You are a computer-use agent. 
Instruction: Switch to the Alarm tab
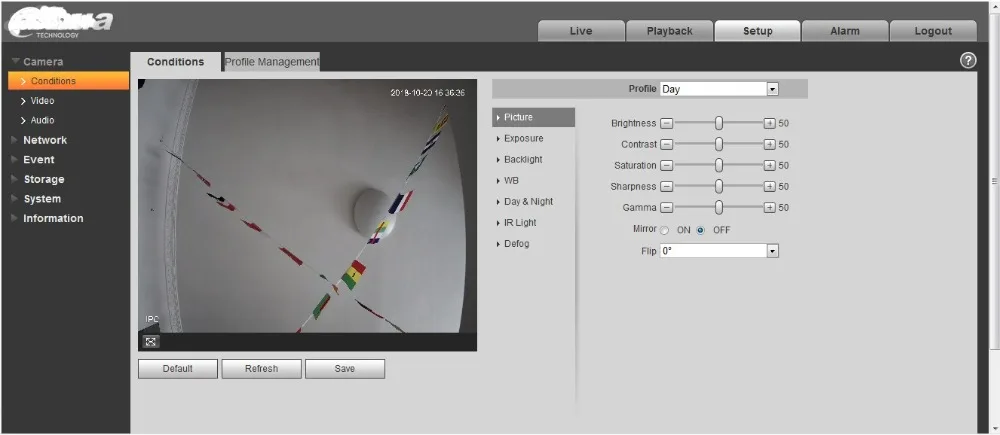845,31
